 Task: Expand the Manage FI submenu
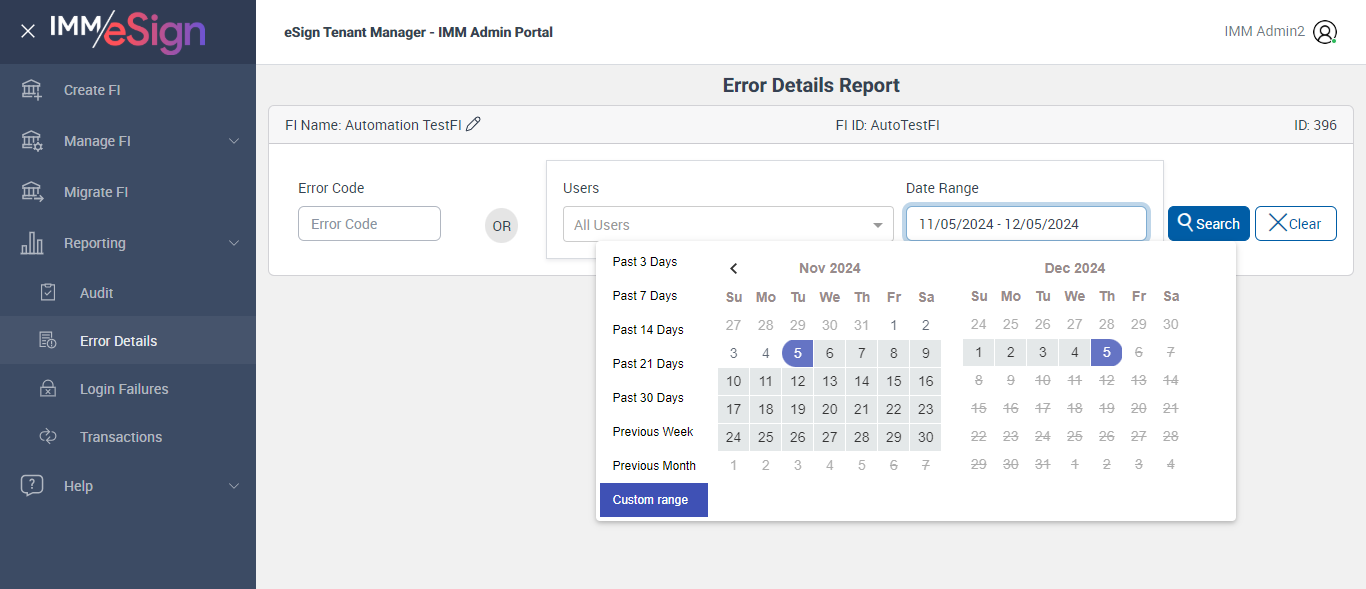(x=234, y=141)
